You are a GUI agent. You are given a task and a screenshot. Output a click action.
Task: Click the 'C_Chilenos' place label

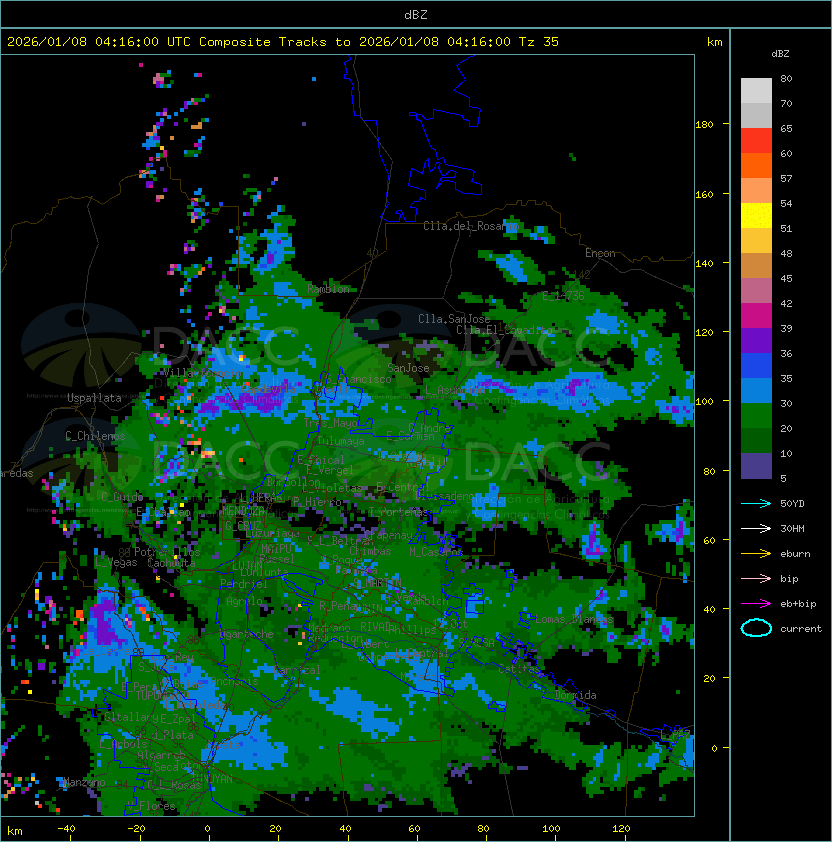95,436
